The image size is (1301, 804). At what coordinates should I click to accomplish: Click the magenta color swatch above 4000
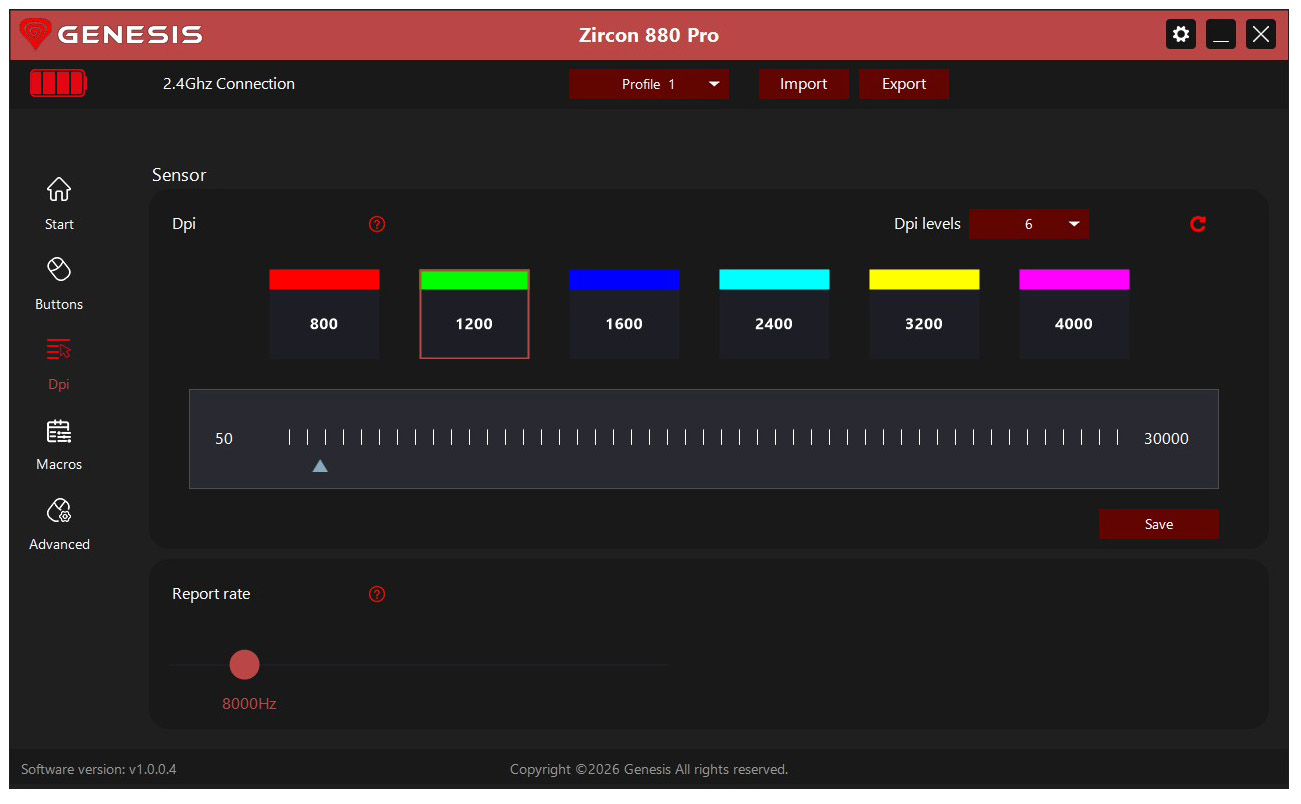coord(1074,279)
